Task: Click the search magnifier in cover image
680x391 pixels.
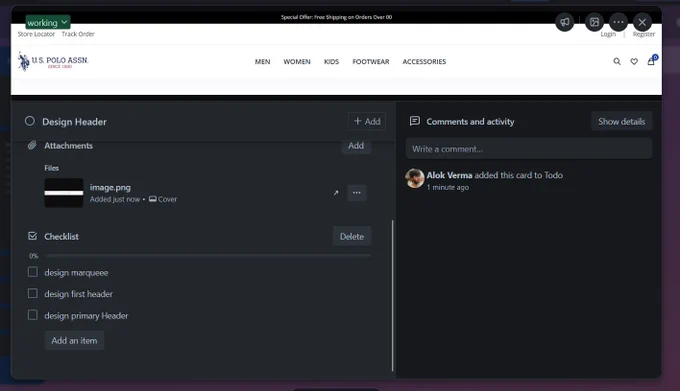Action: 617,62
